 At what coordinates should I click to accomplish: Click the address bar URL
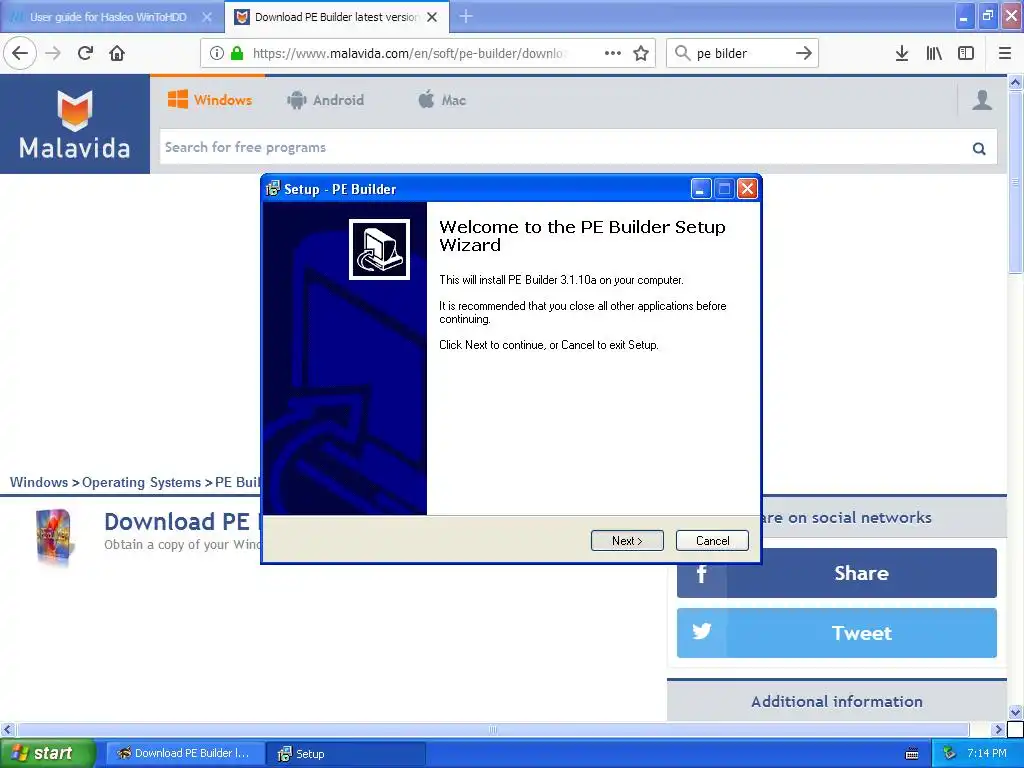click(410, 54)
